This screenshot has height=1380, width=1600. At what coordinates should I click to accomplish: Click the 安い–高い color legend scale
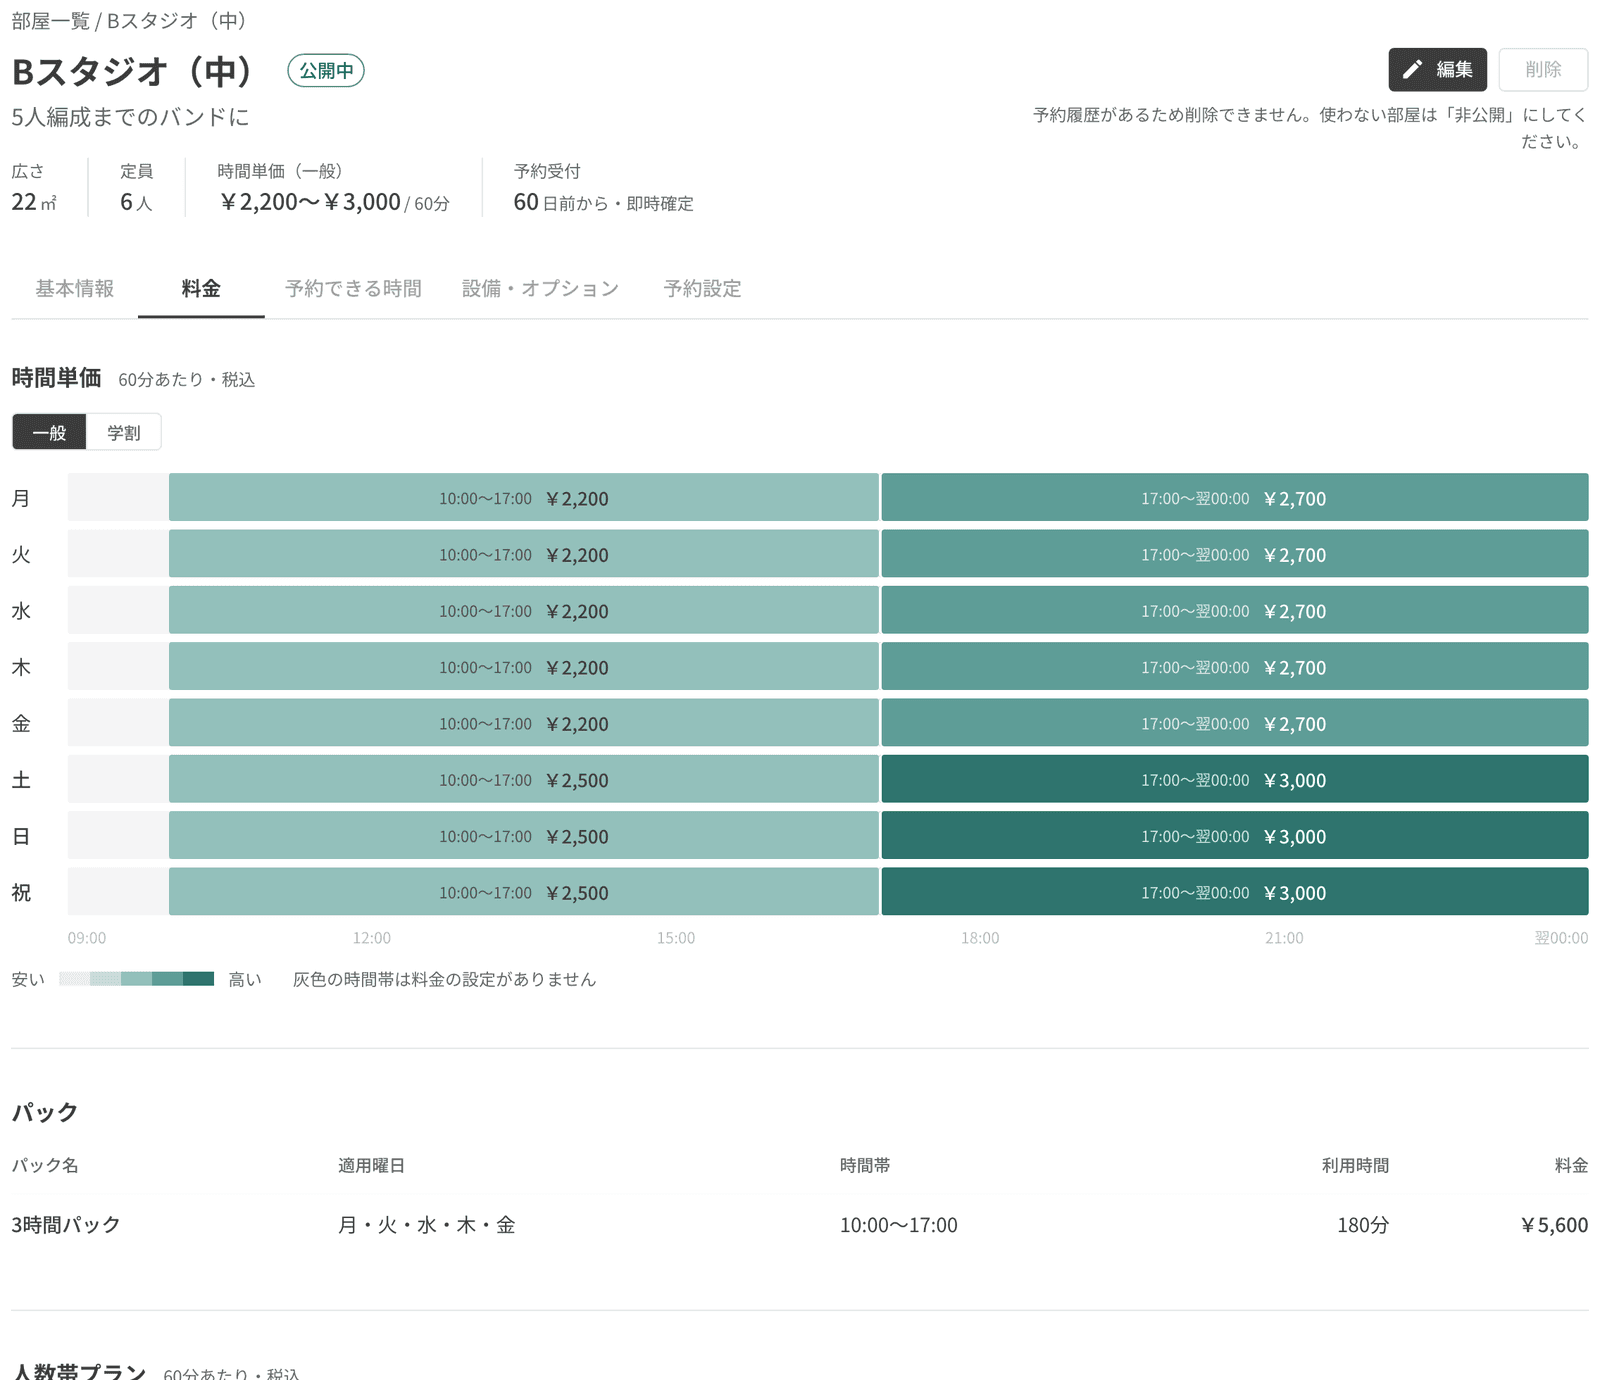click(136, 979)
